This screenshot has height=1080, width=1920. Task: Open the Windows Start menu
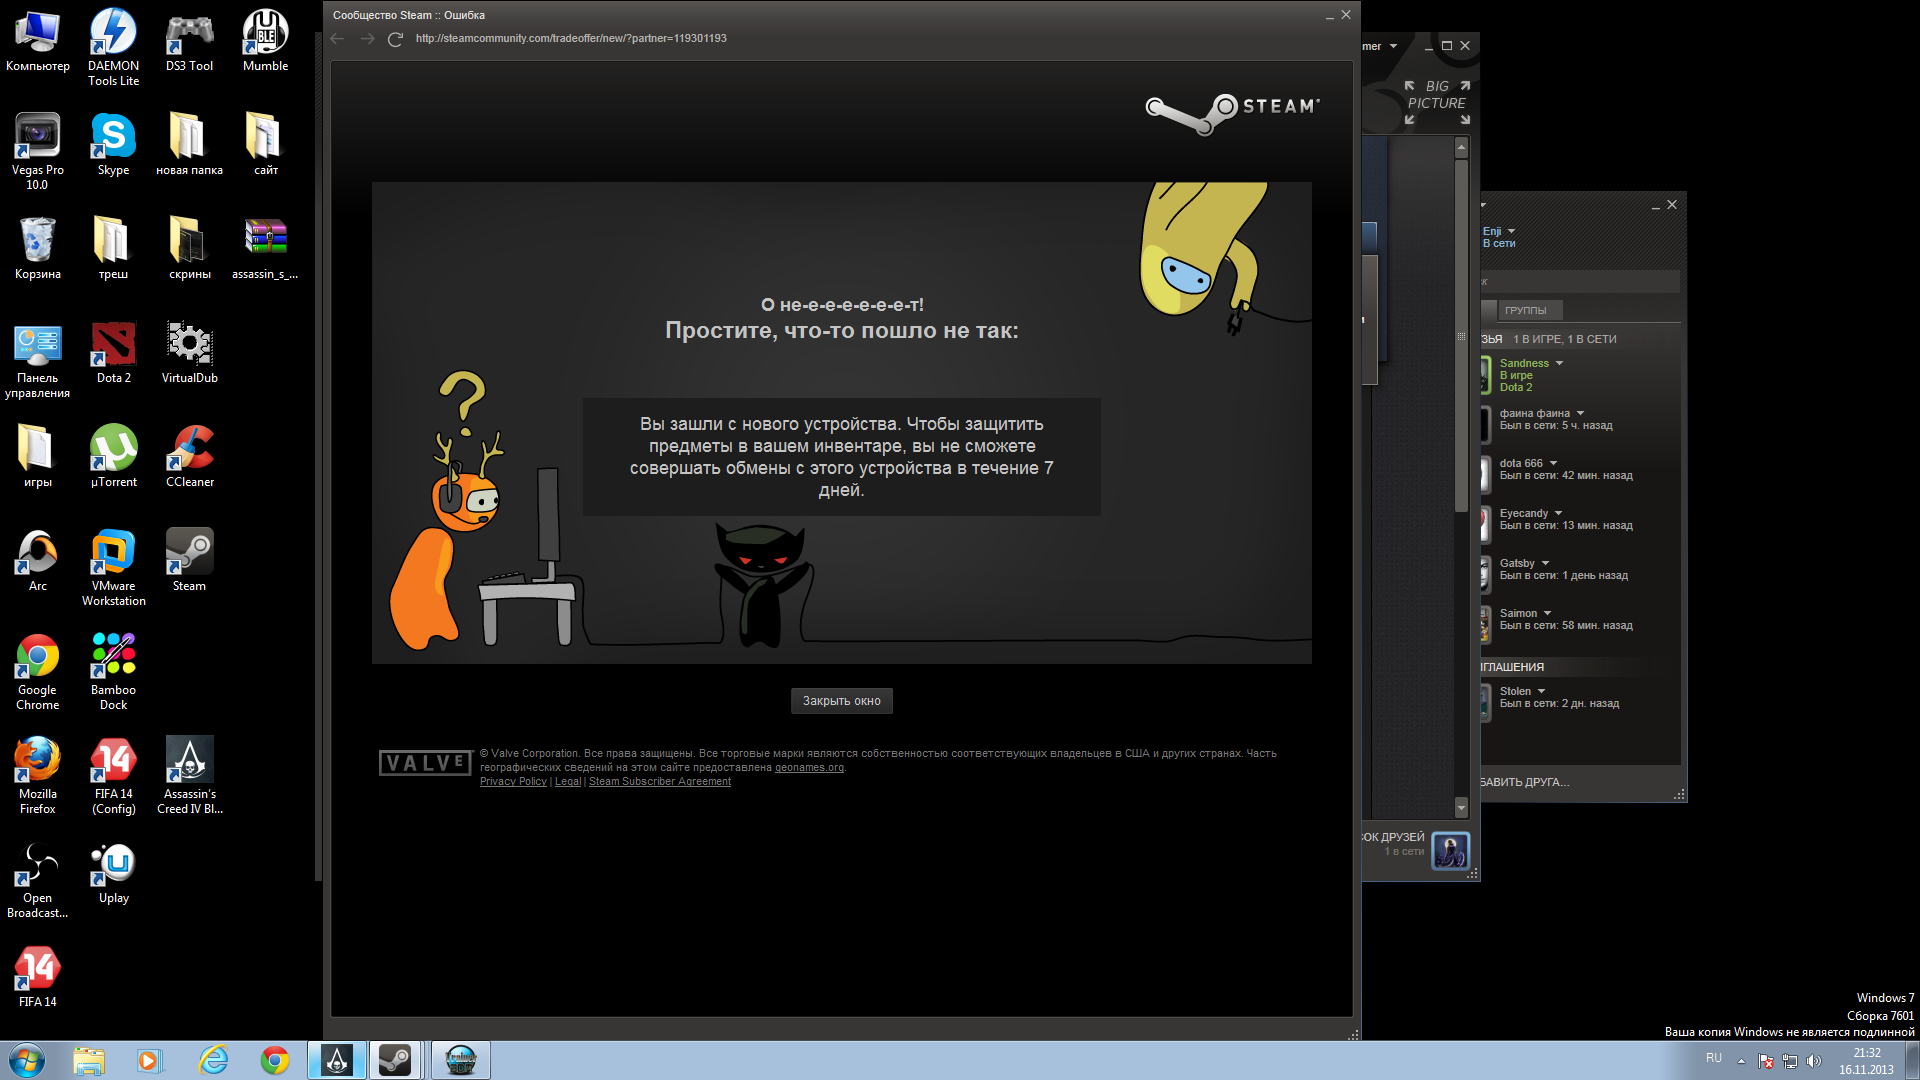click(x=27, y=1060)
